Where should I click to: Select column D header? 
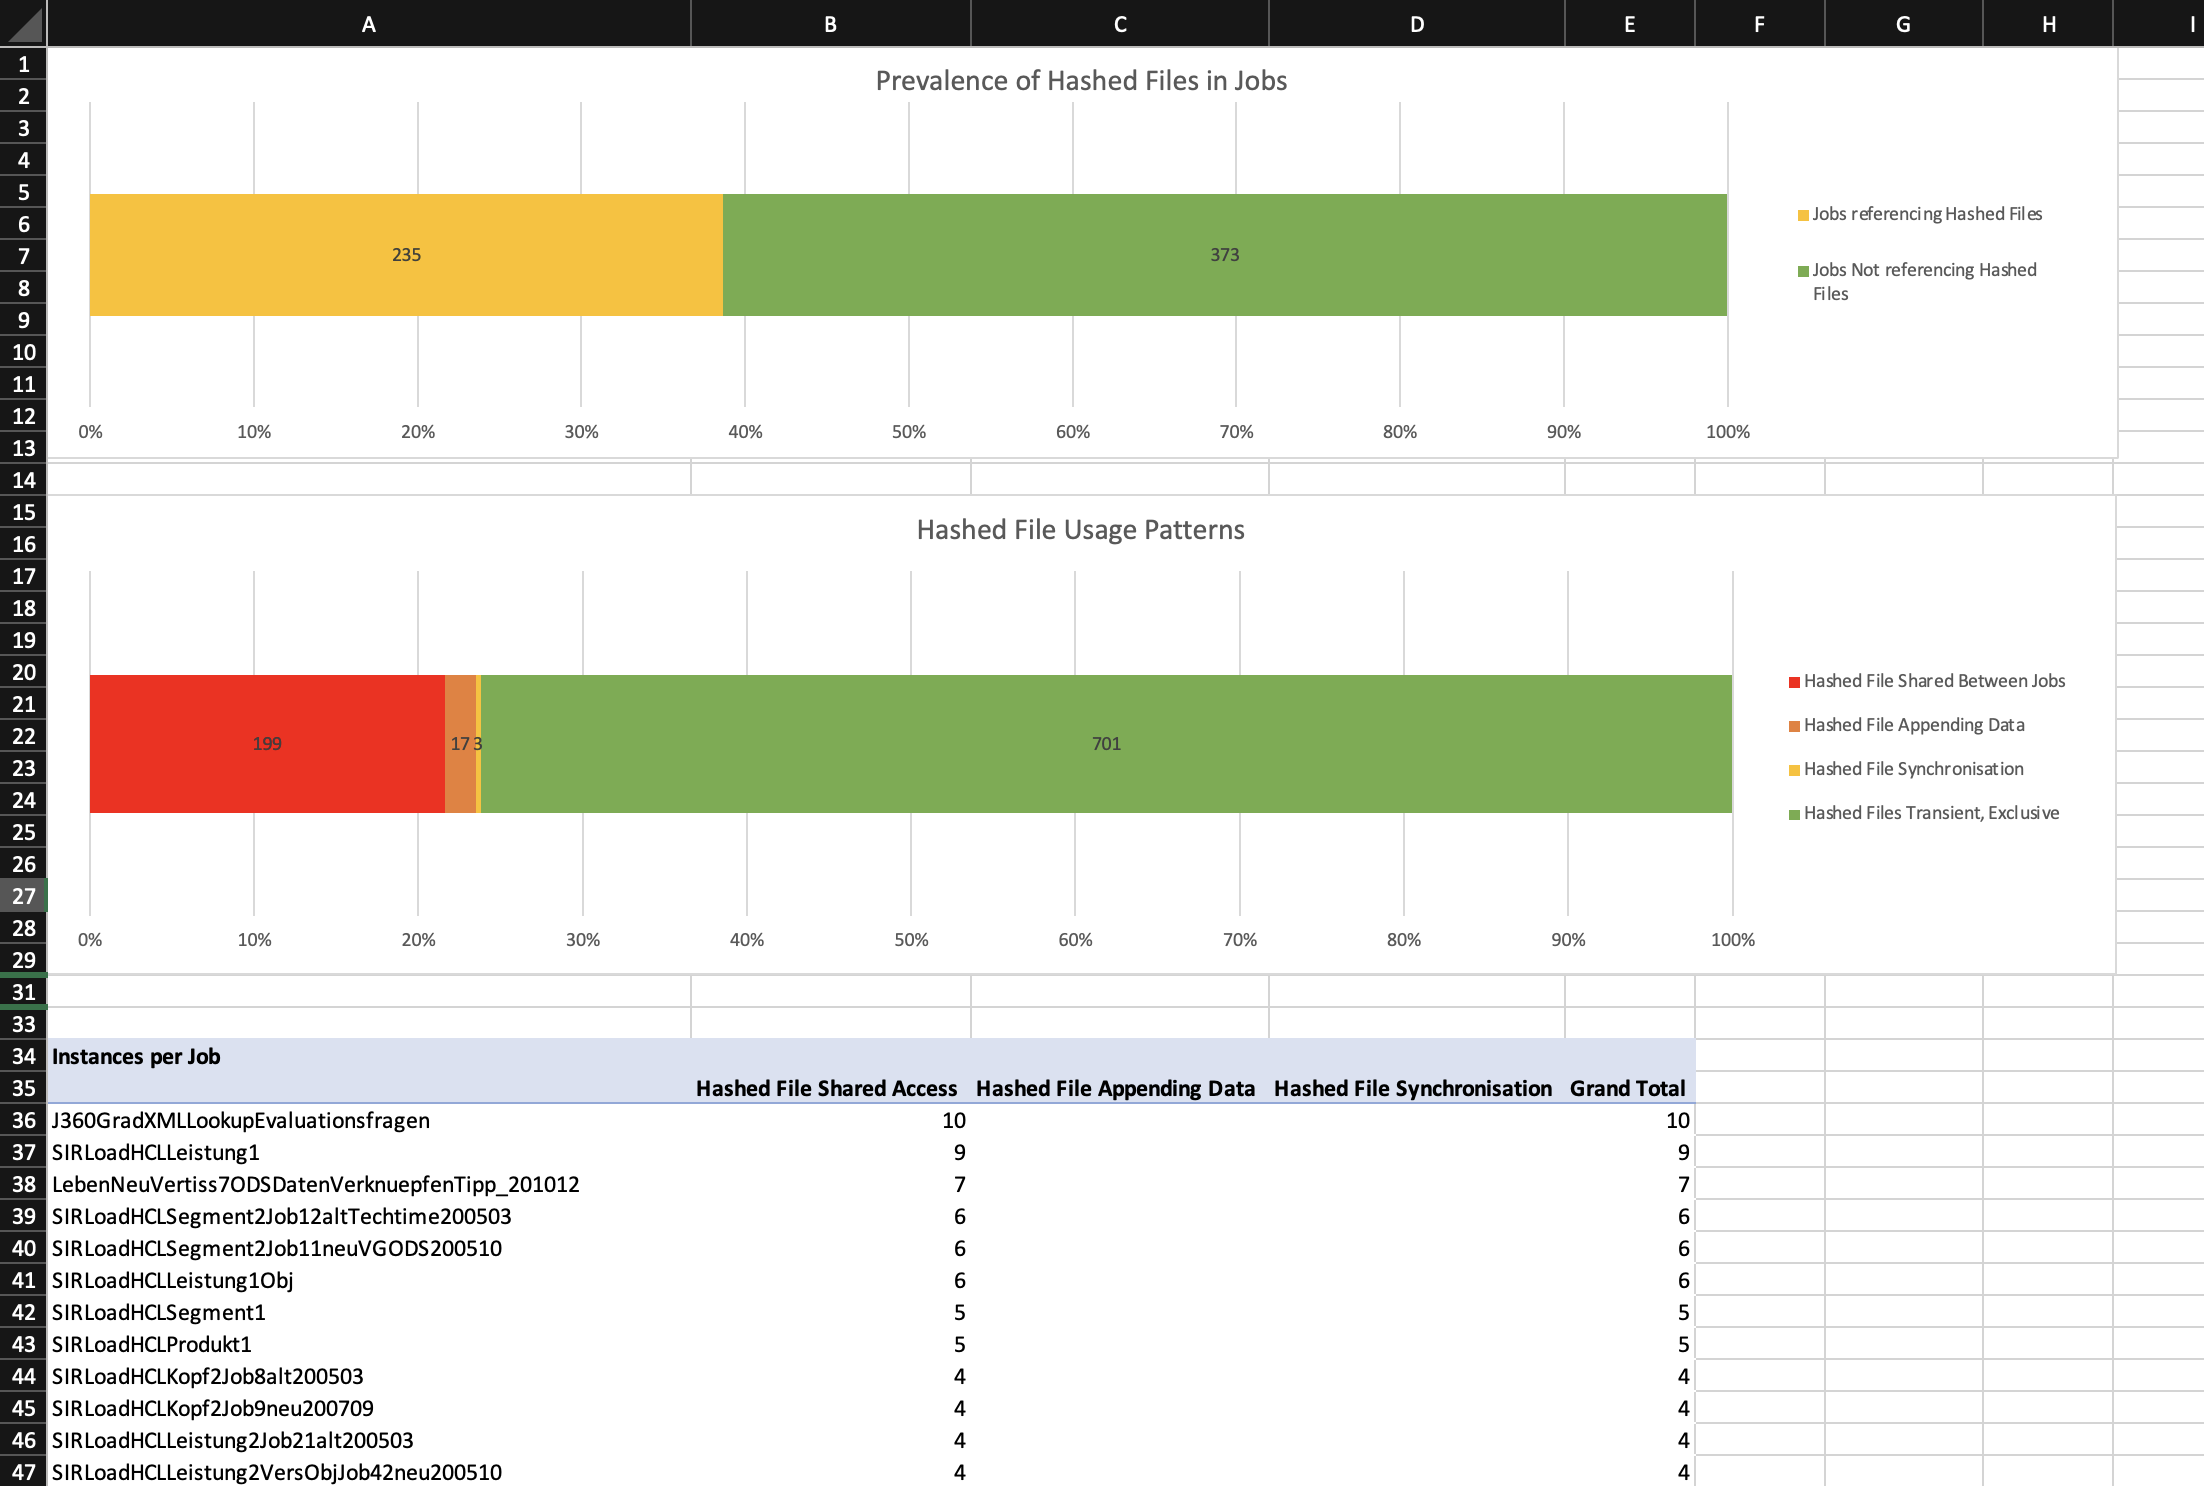click(x=1416, y=24)
